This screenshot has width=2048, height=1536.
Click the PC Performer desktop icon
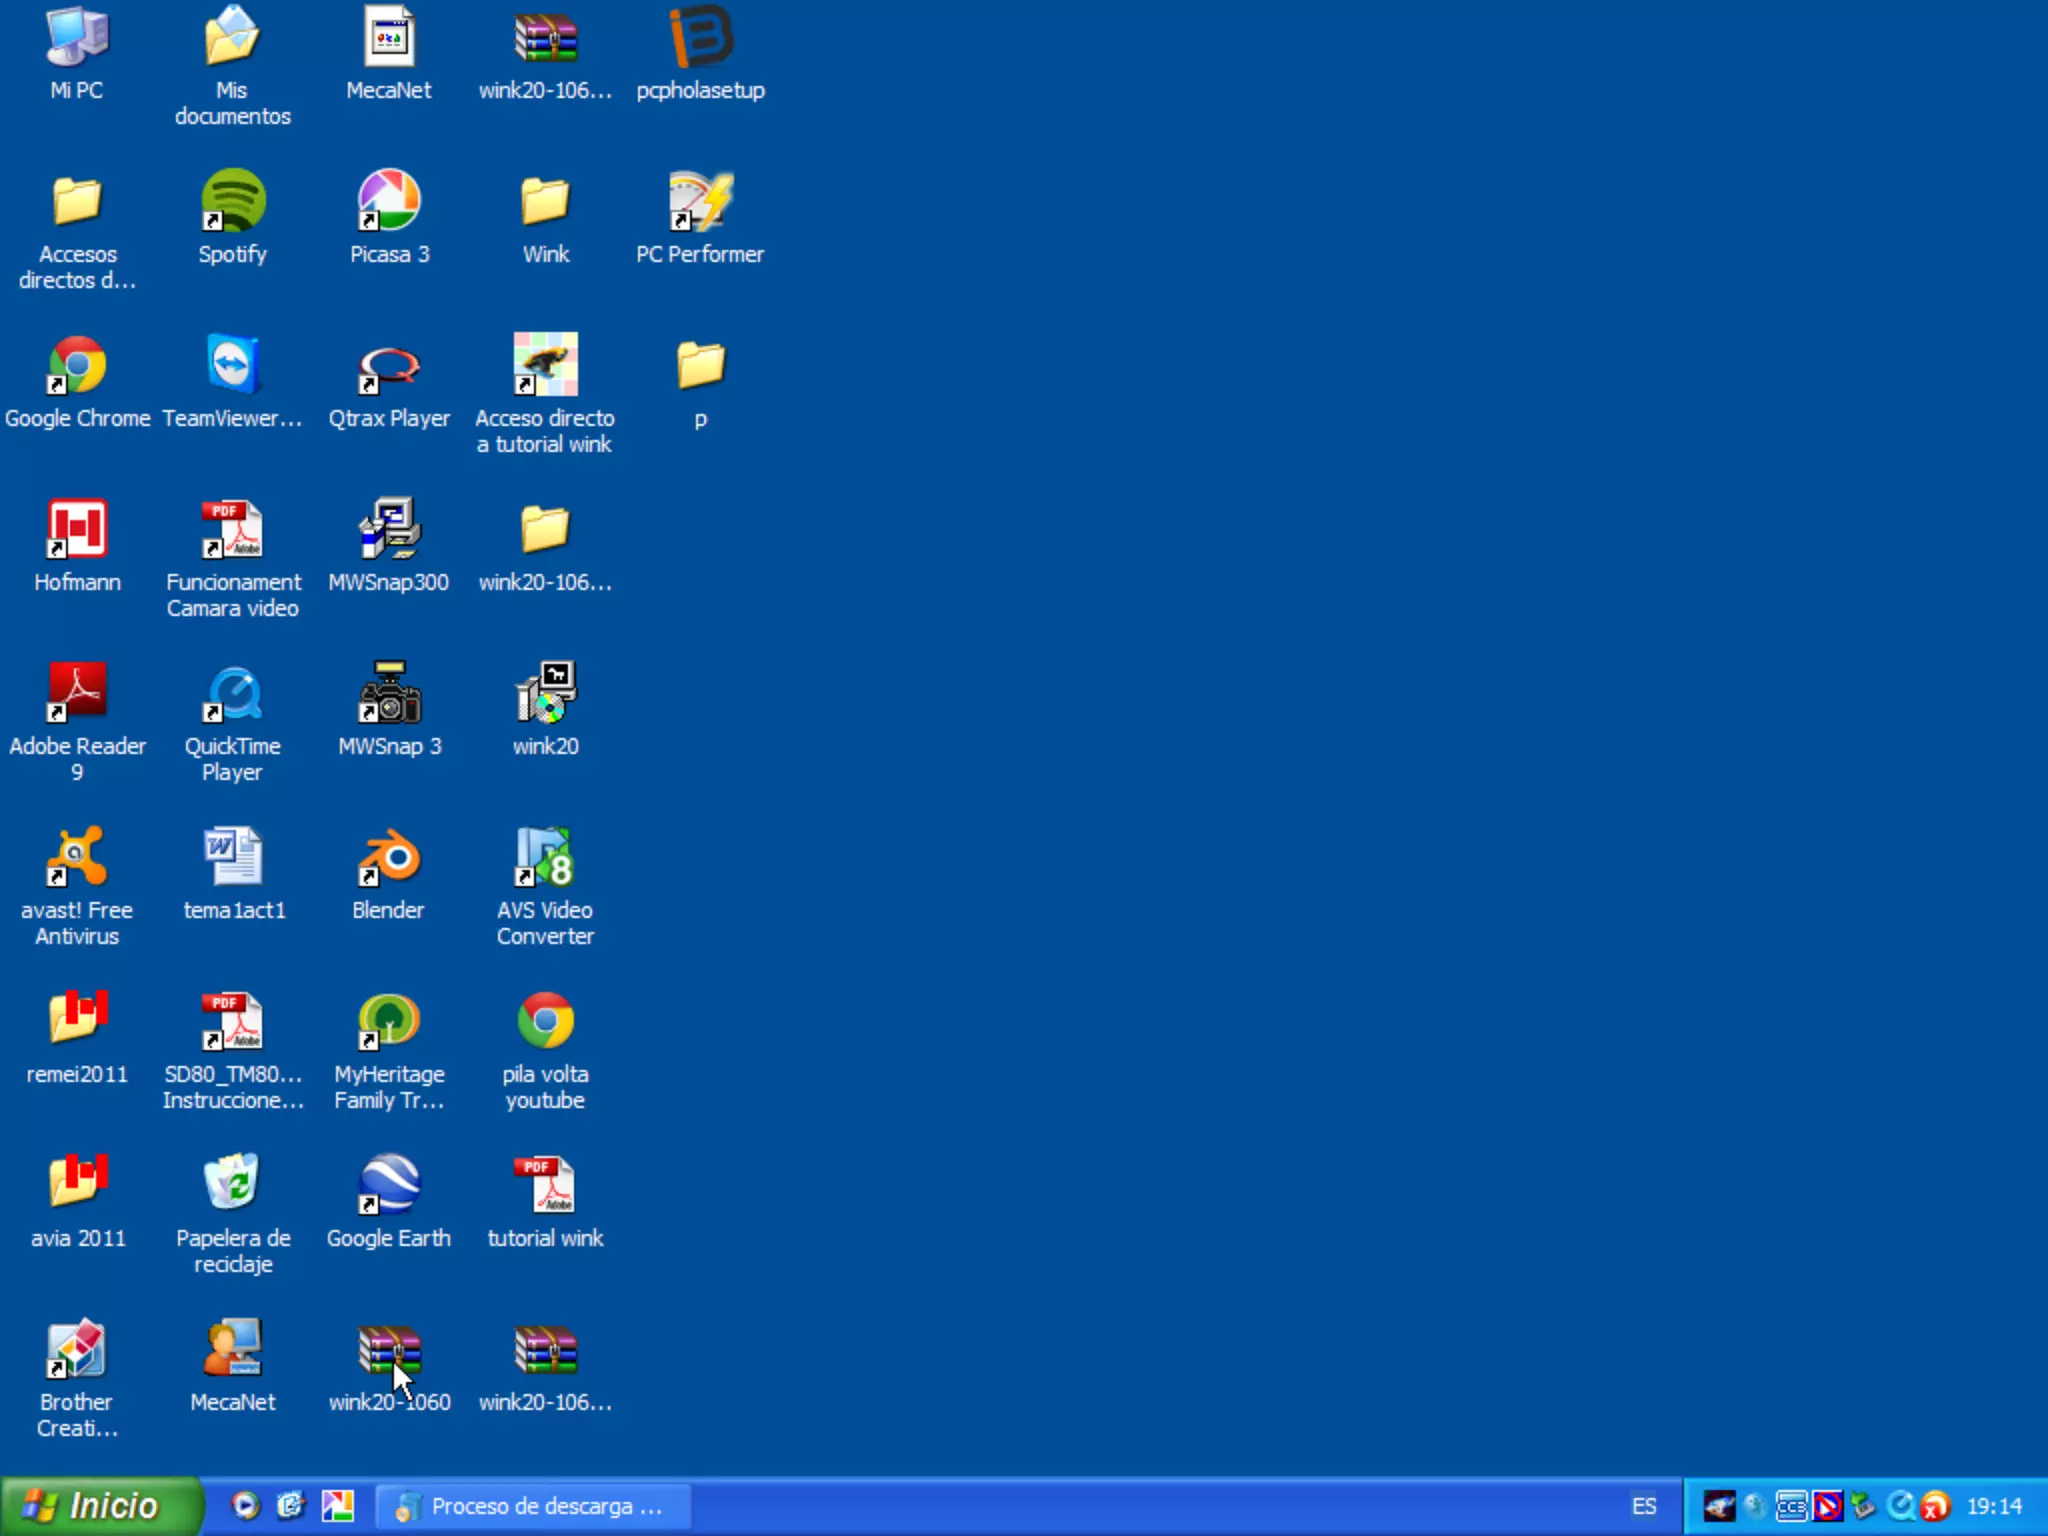(x=700, y=201)
